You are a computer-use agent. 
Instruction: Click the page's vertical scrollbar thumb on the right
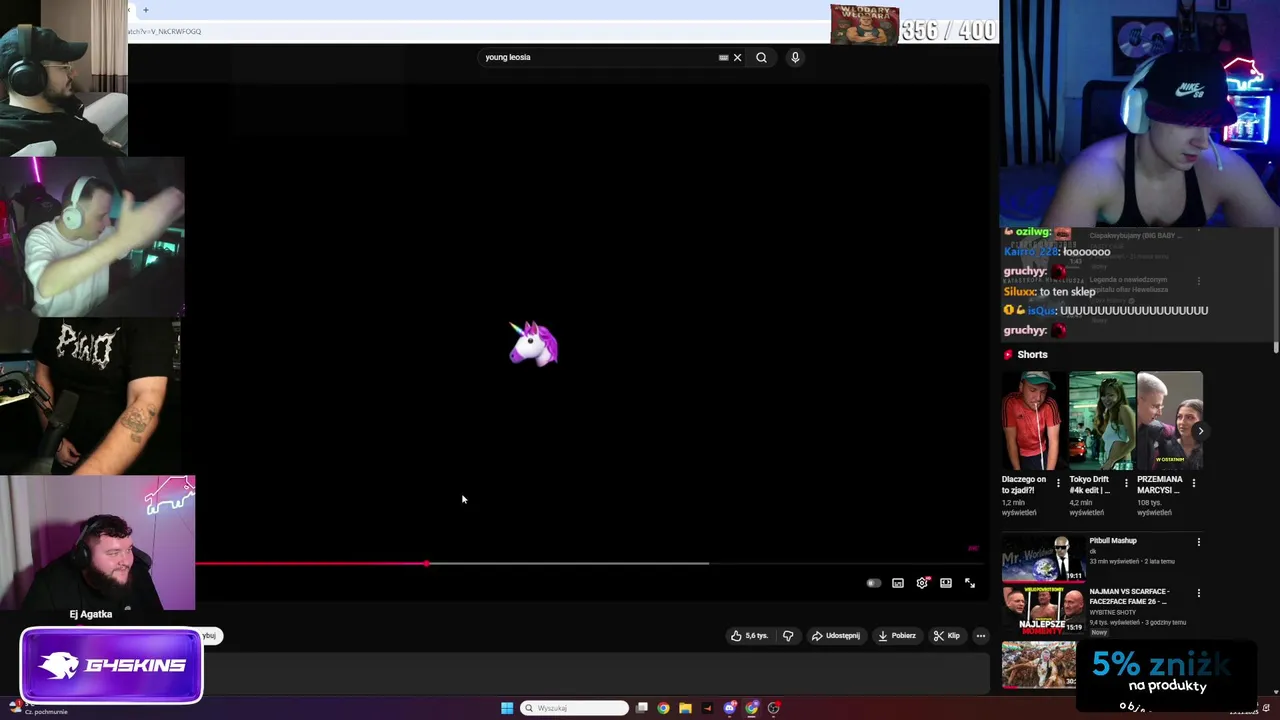[x=1275, y=349]
